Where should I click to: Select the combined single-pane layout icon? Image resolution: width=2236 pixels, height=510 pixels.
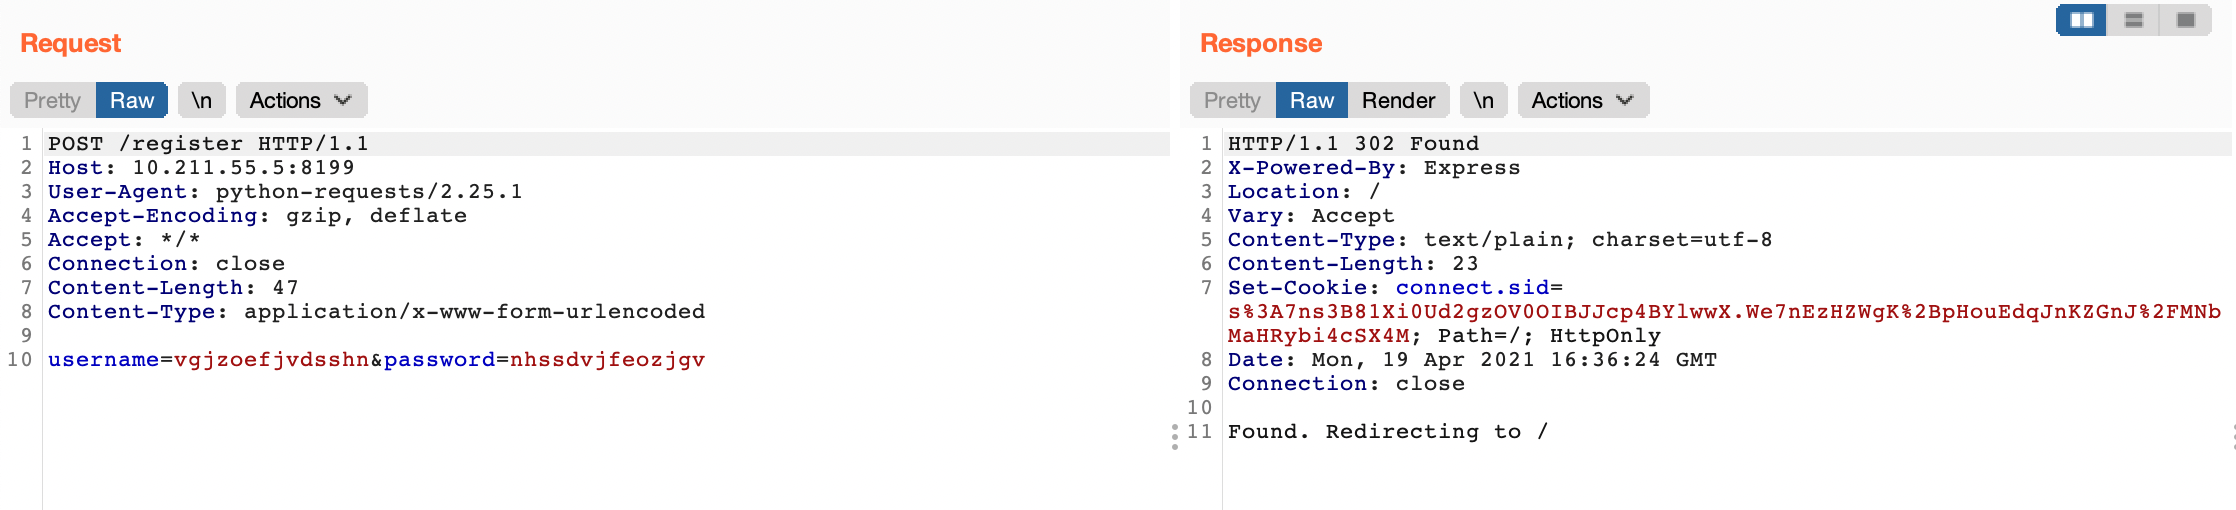[2186, 20]
